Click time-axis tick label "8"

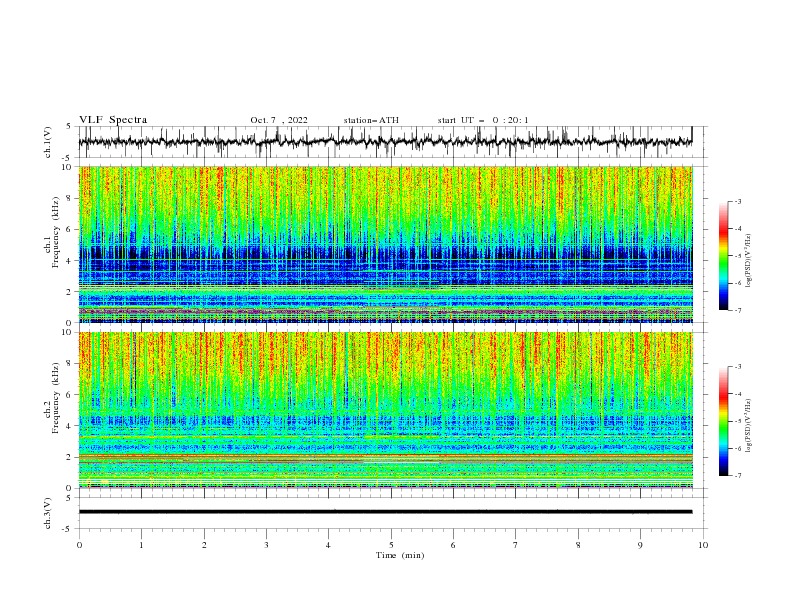click(578, 545)
